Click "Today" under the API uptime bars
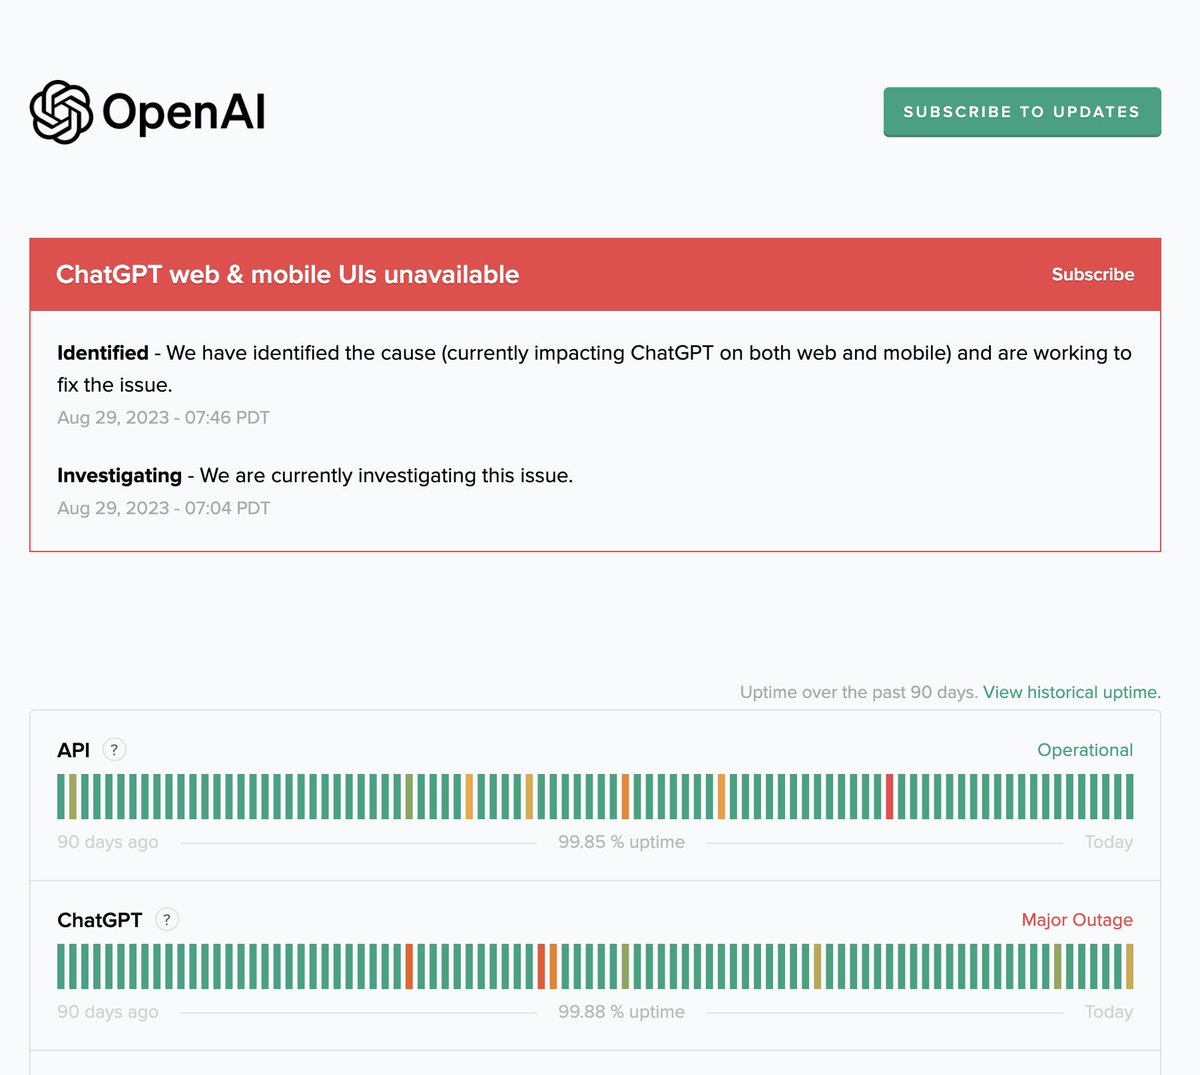This screenshot has width=1200, height=1075. pos(1109,842)
